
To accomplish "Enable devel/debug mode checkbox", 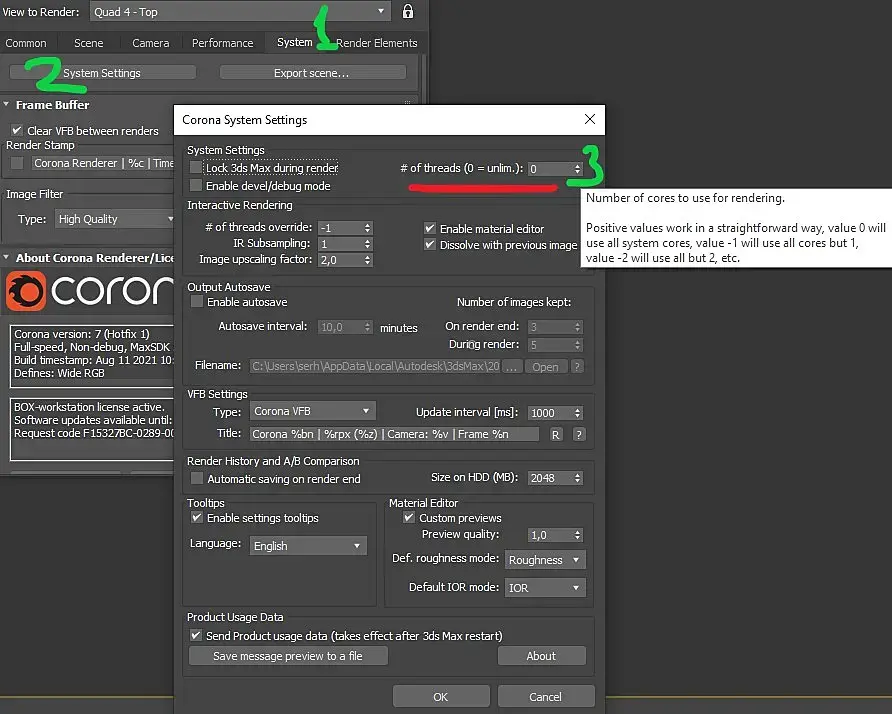I will coord(196,185).
